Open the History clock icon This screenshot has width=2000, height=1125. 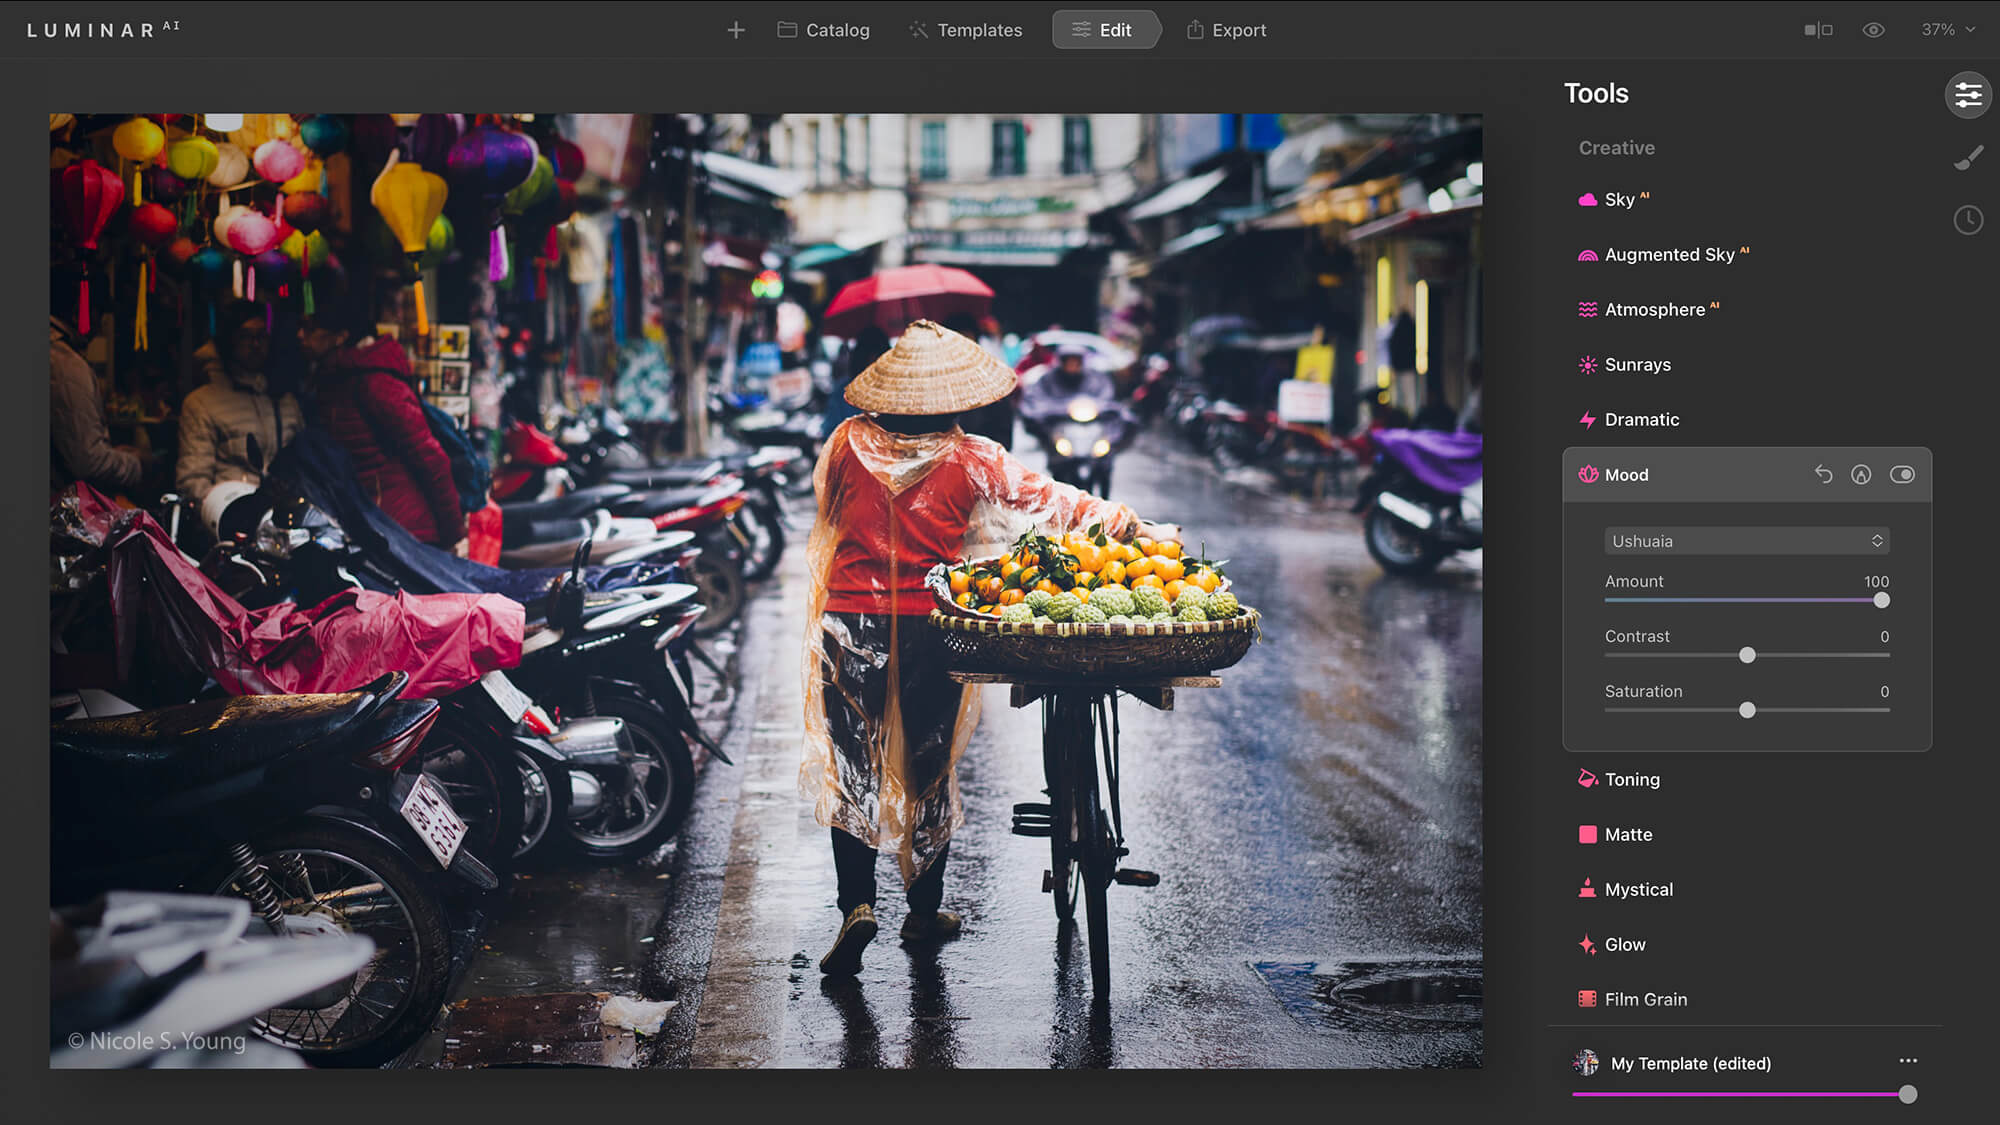1968,220
